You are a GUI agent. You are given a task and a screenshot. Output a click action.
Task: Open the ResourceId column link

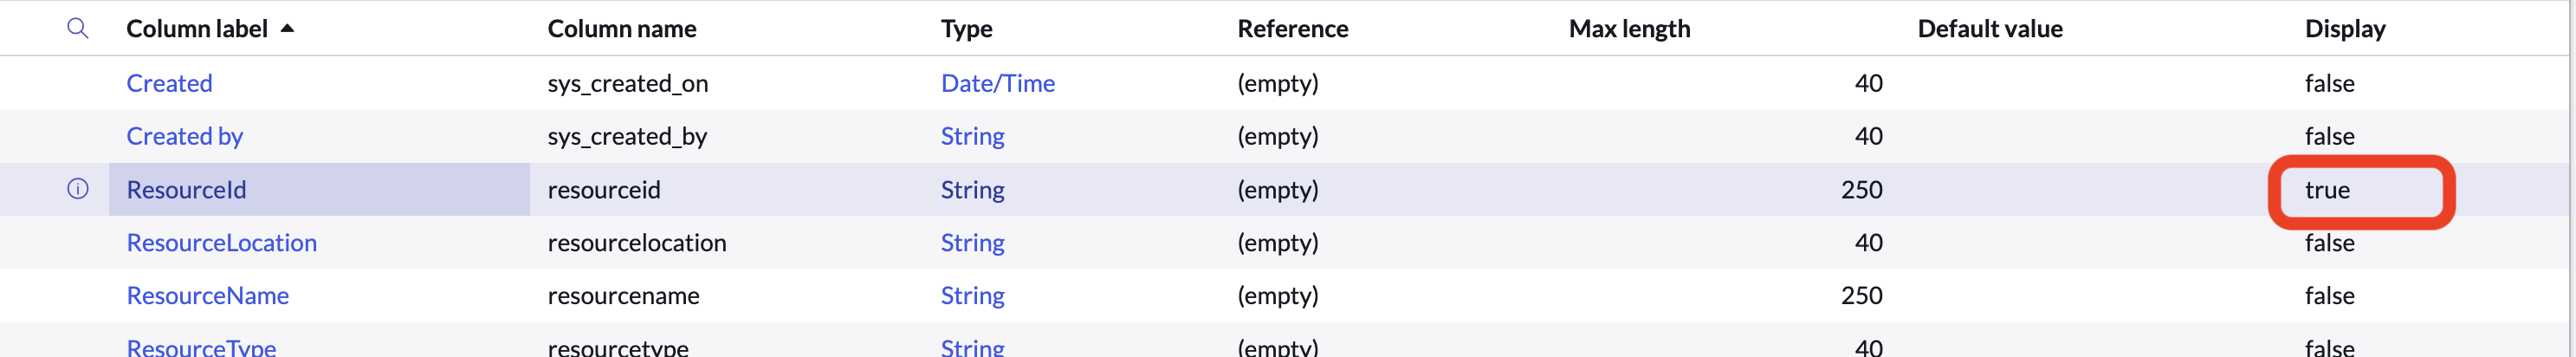(x=186, y=190)
